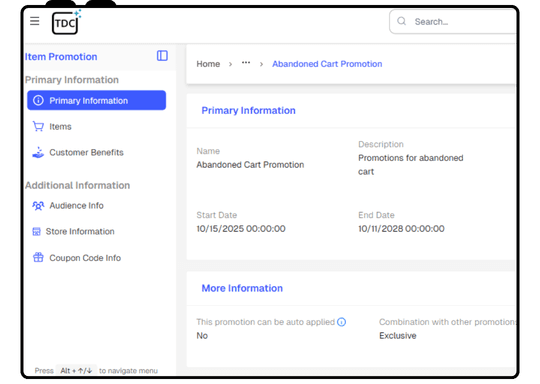540x384 pixels.
Task: Click the Primary Information info icon
Action: click(x=38, y=100)
